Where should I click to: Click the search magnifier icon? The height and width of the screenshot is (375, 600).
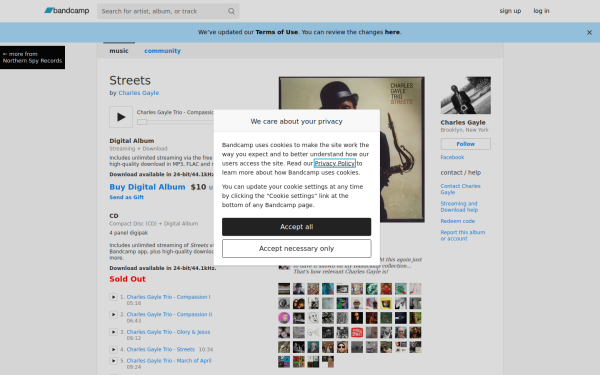[x=231, y=11]
